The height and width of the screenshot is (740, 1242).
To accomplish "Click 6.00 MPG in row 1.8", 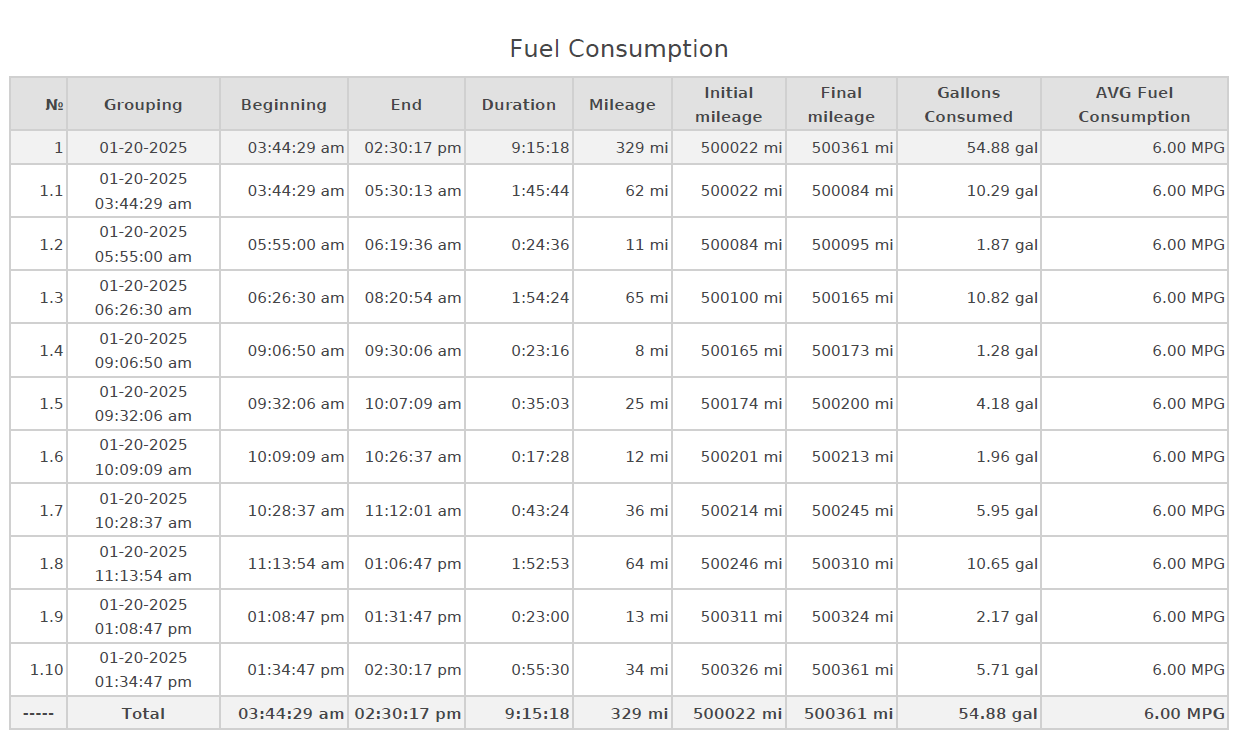I will 1188,564.
